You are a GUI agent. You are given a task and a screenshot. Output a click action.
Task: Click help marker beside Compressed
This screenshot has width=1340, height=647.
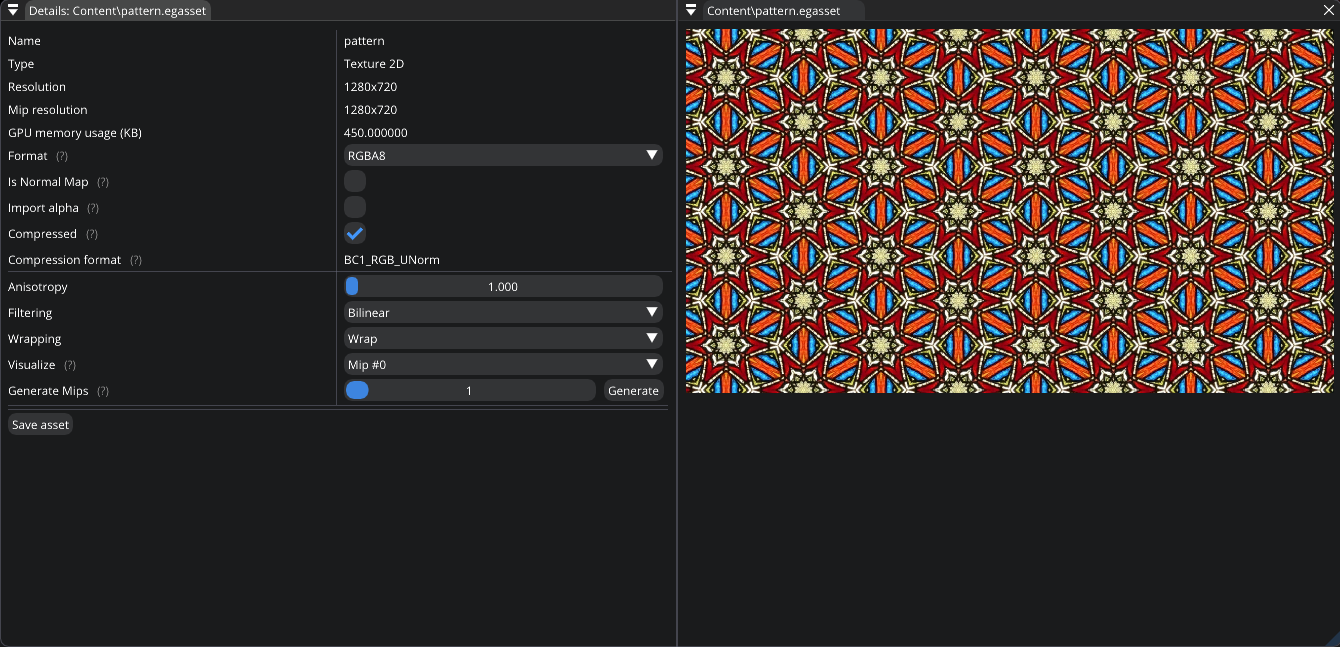[92, 234]
